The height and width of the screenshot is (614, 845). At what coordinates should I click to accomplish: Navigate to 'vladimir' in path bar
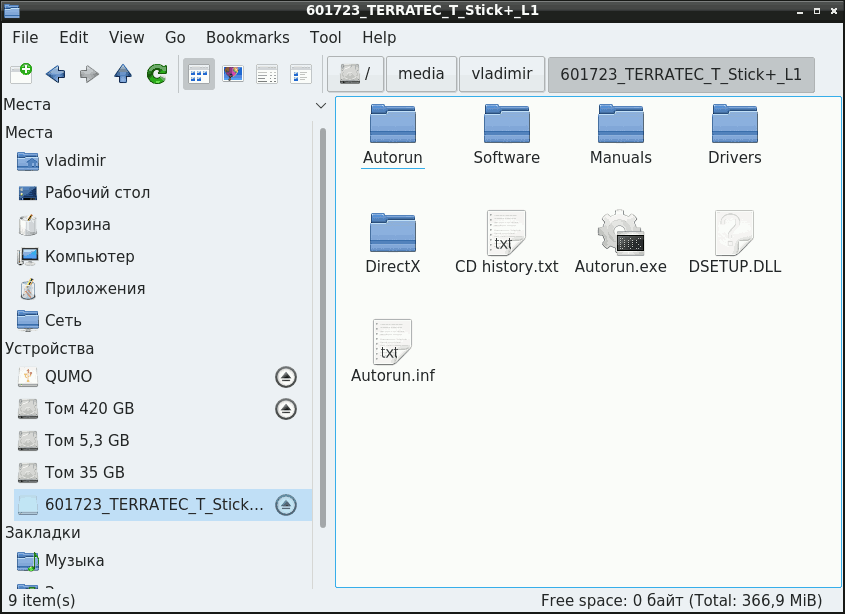502,74
